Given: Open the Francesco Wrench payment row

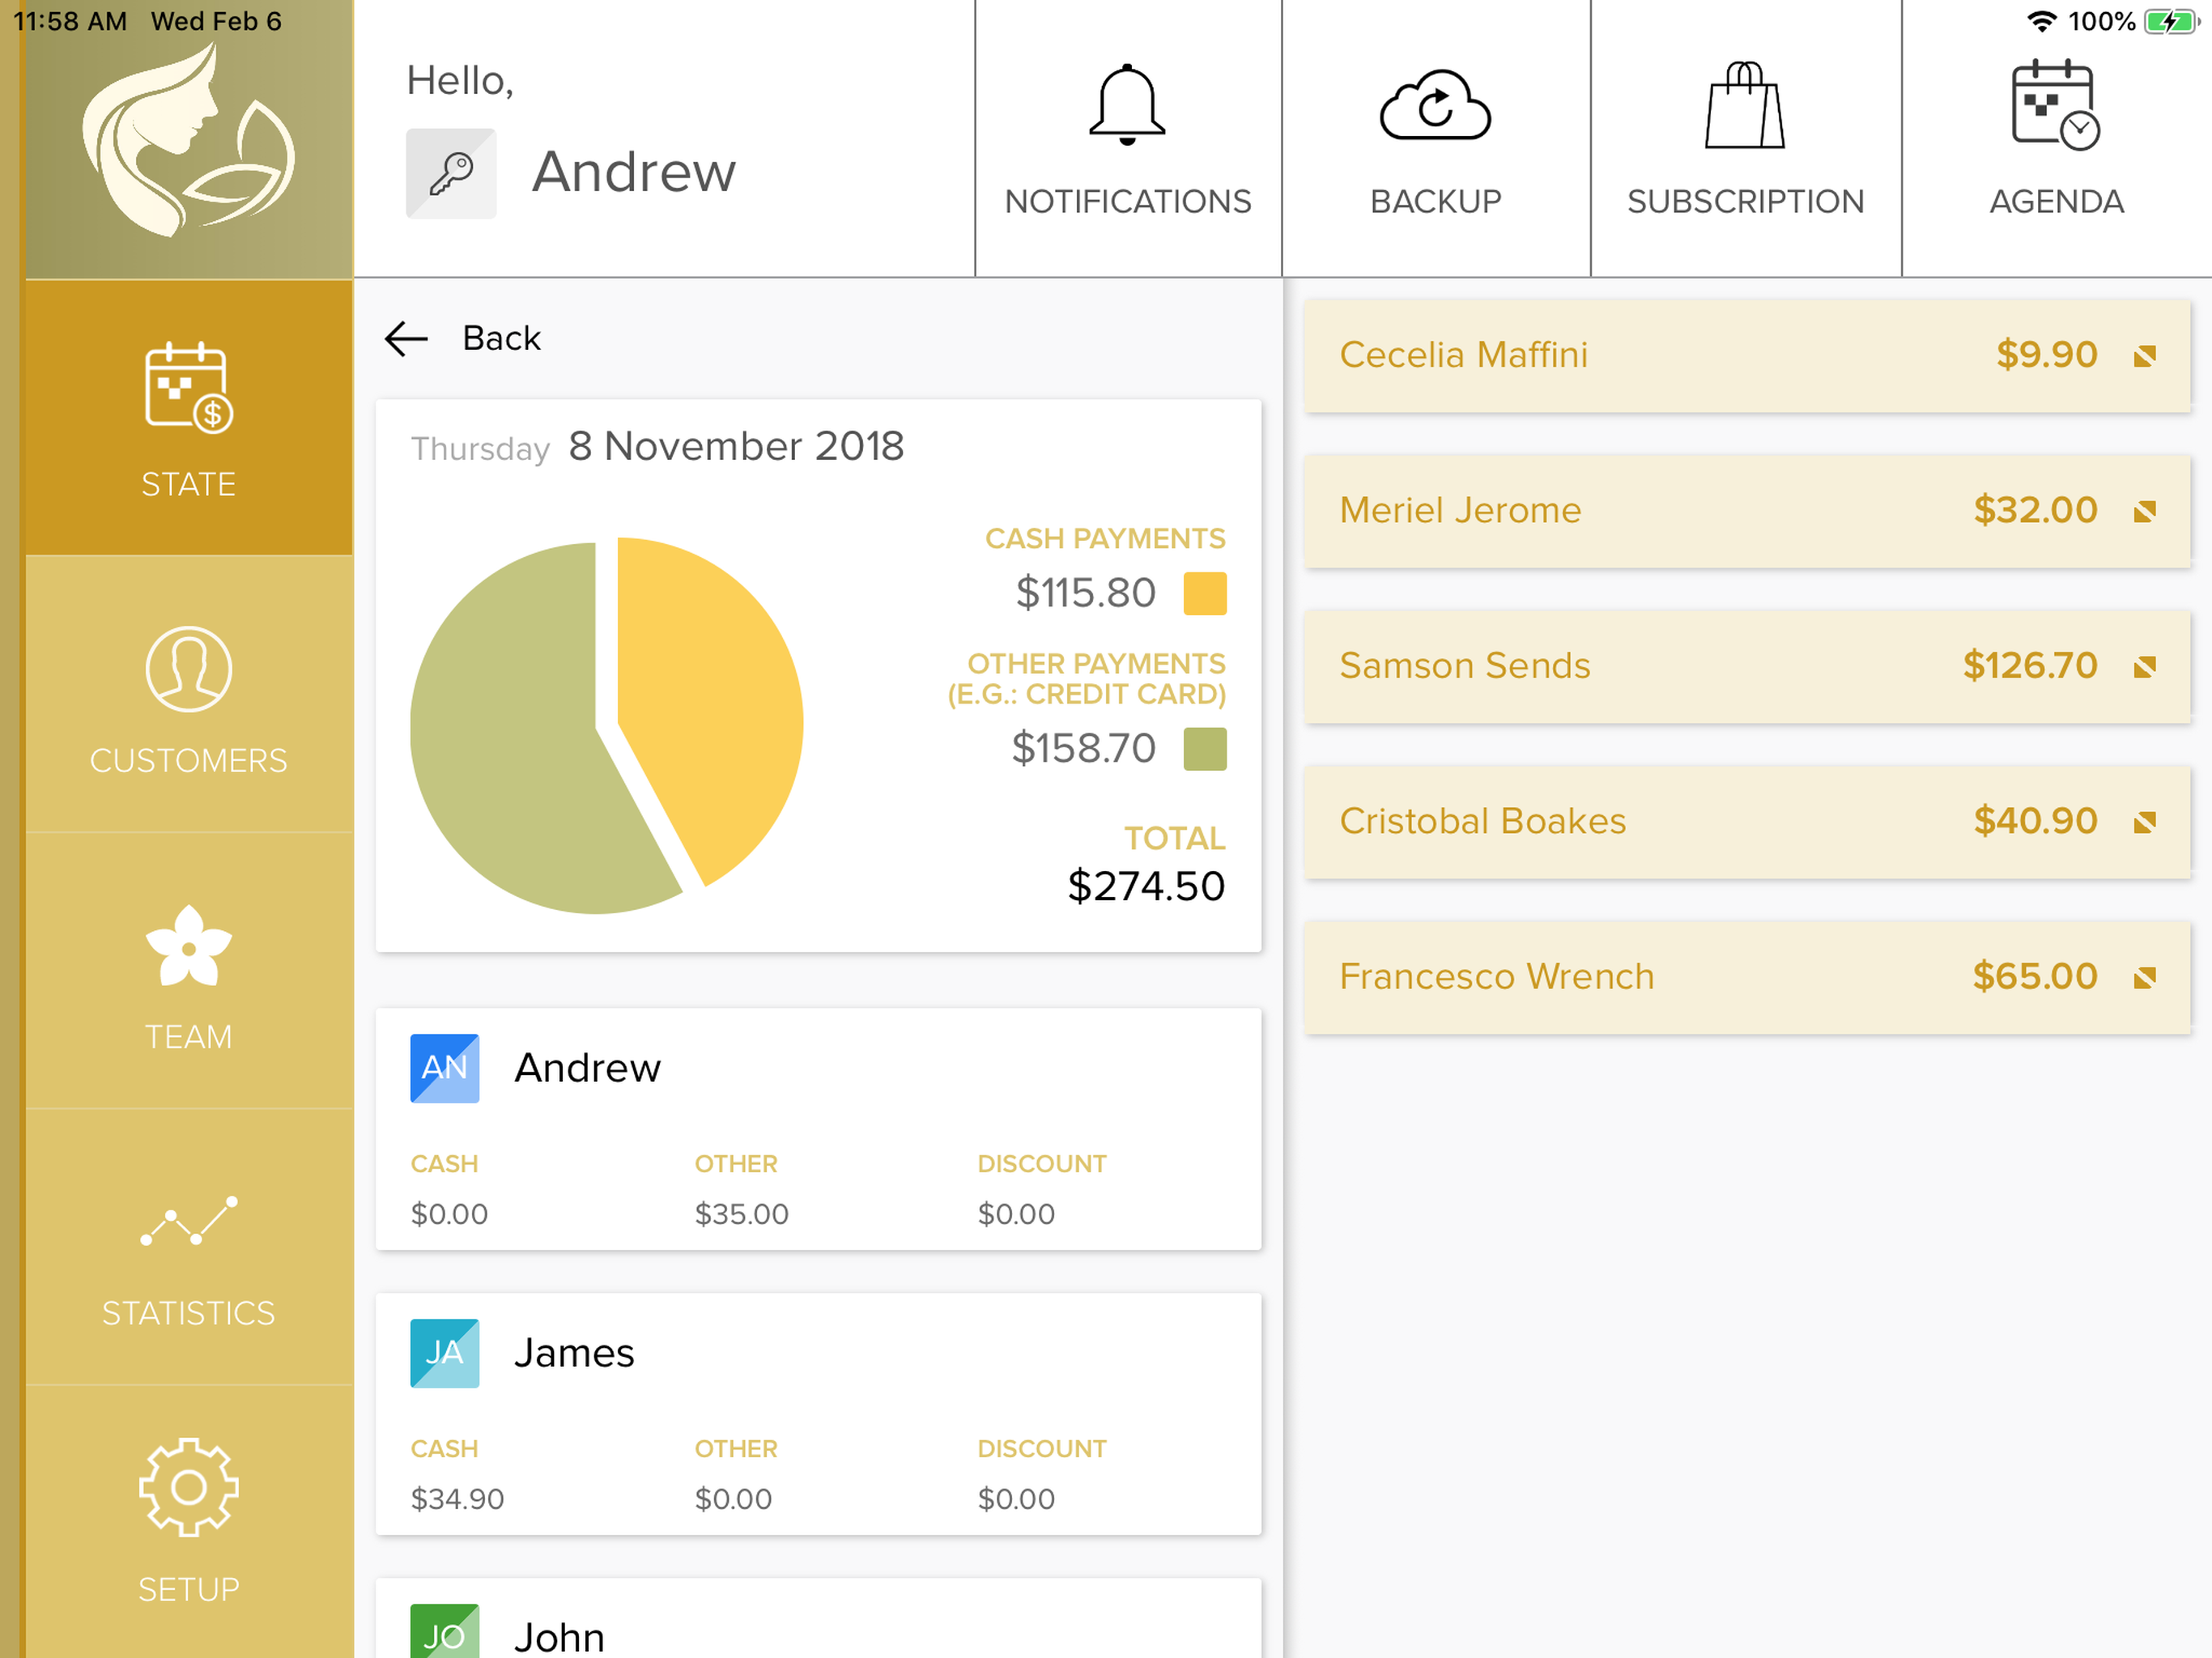Looking at the screenshot, I should tap(1747, 977).
